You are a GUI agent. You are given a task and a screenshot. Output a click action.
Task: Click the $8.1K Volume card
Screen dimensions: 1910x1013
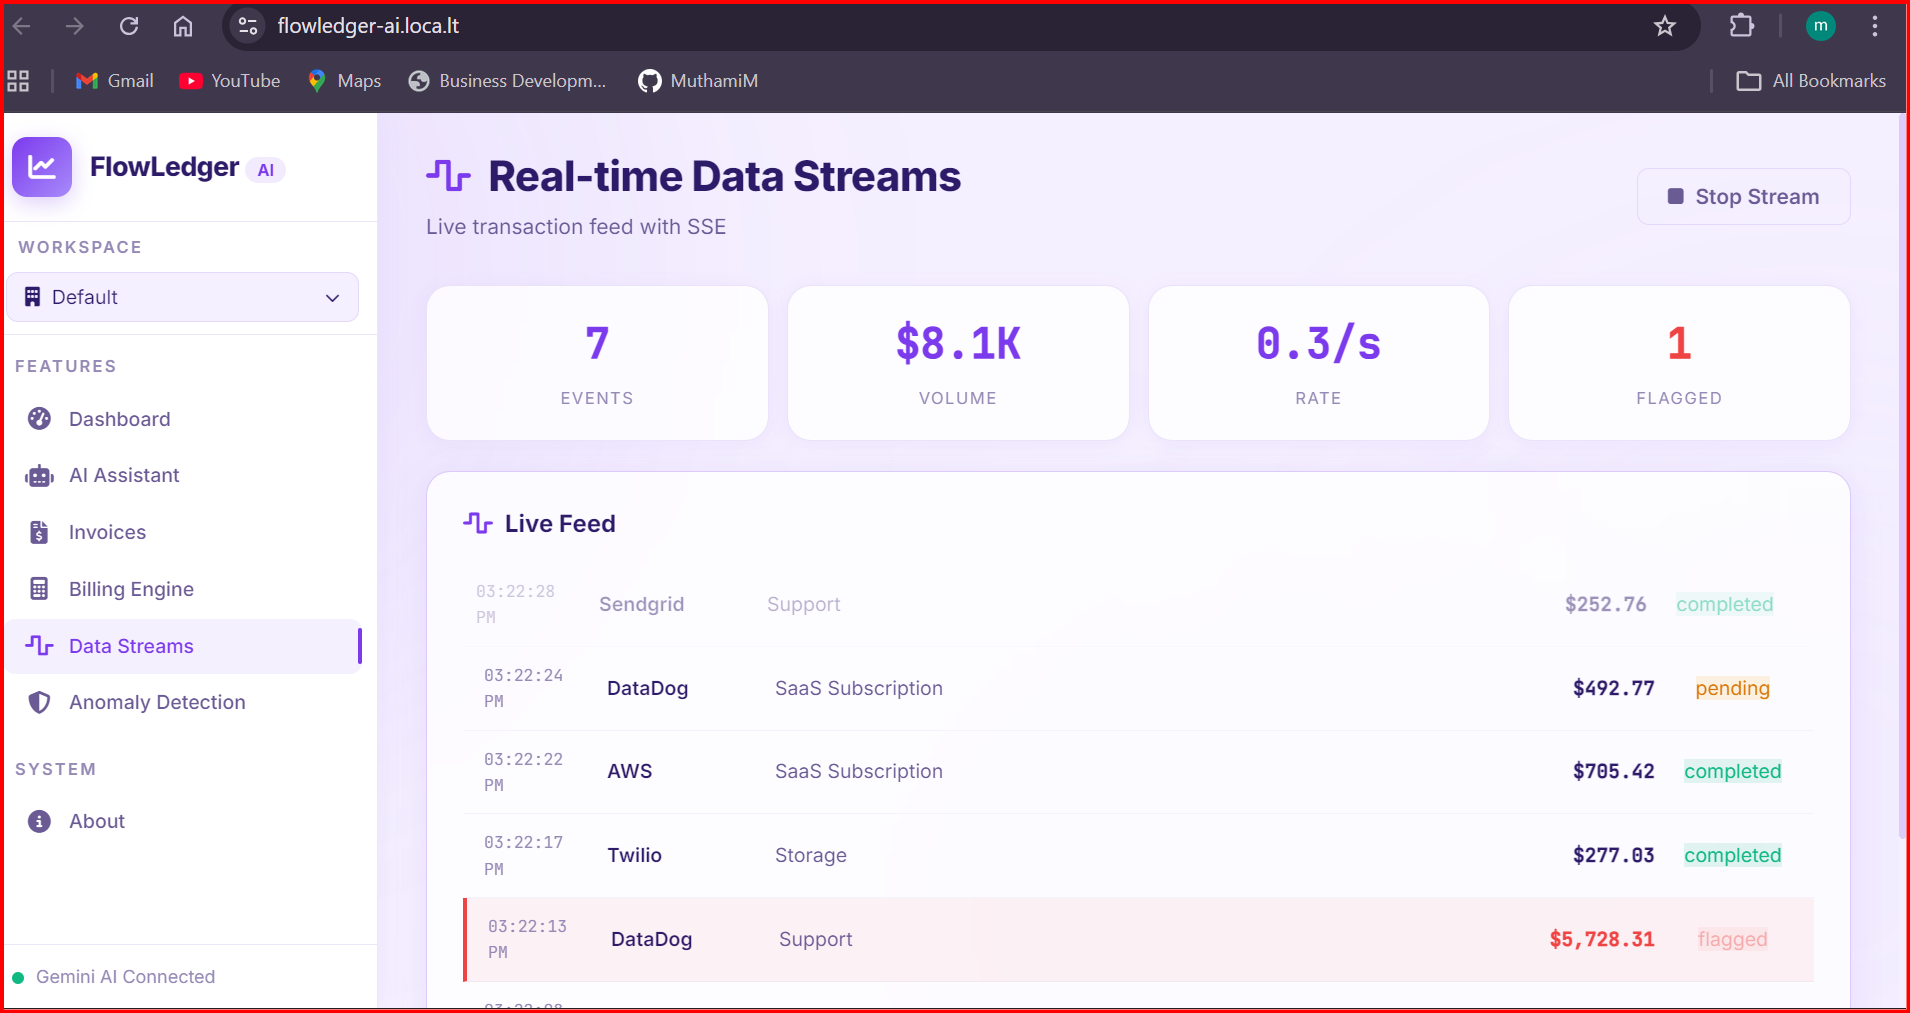(958, 363)
